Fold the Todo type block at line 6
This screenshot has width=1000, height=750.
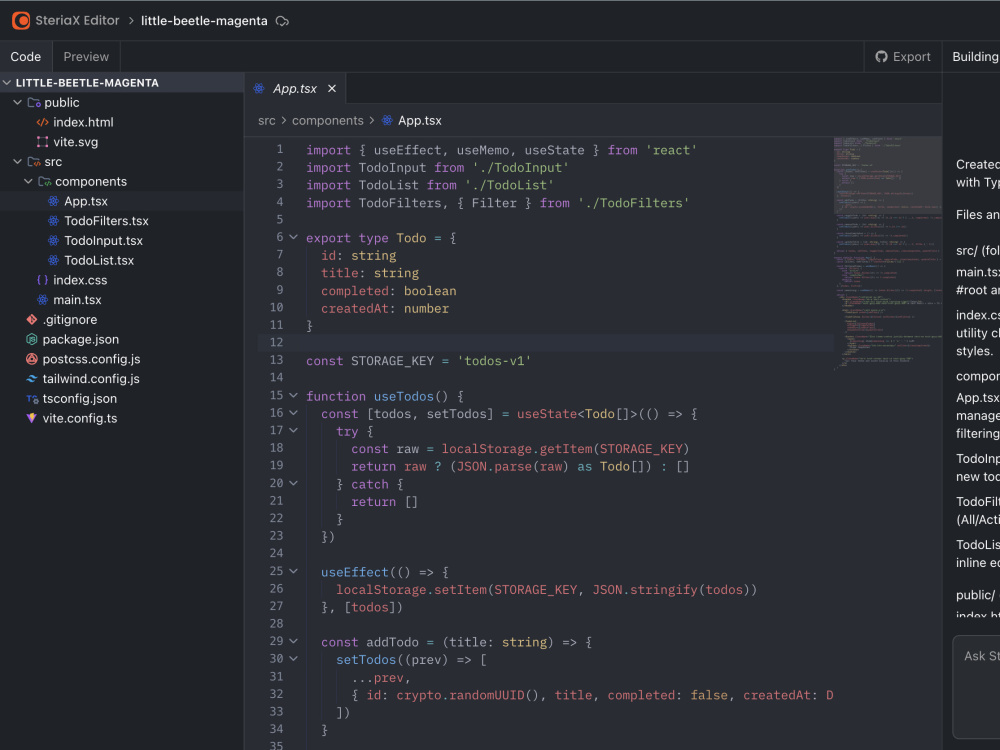point(293,237)
